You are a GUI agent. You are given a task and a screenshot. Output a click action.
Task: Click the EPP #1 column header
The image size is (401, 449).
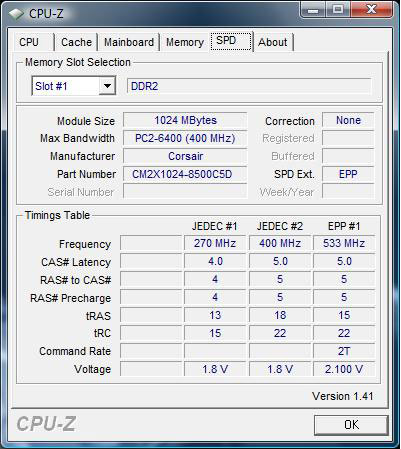pyautogui.click(x=344, y=226)
